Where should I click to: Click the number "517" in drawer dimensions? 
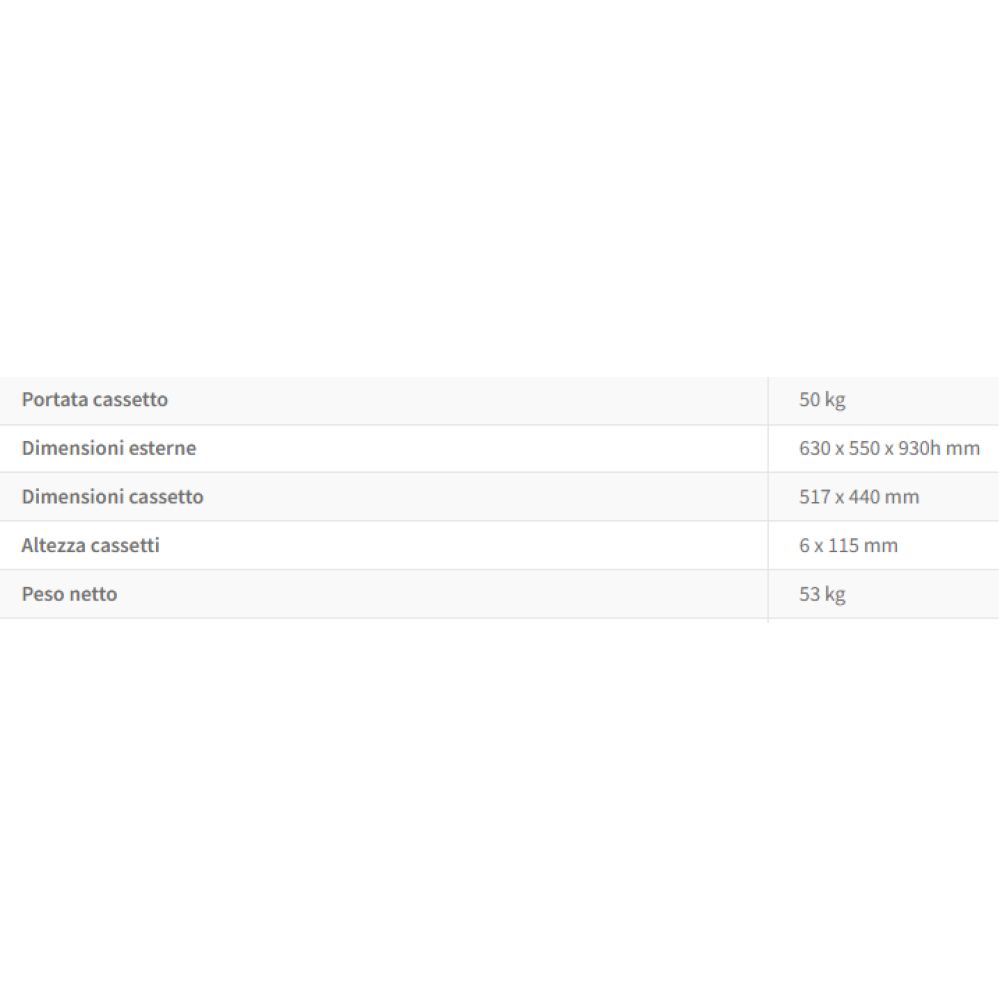click(815, 497)
